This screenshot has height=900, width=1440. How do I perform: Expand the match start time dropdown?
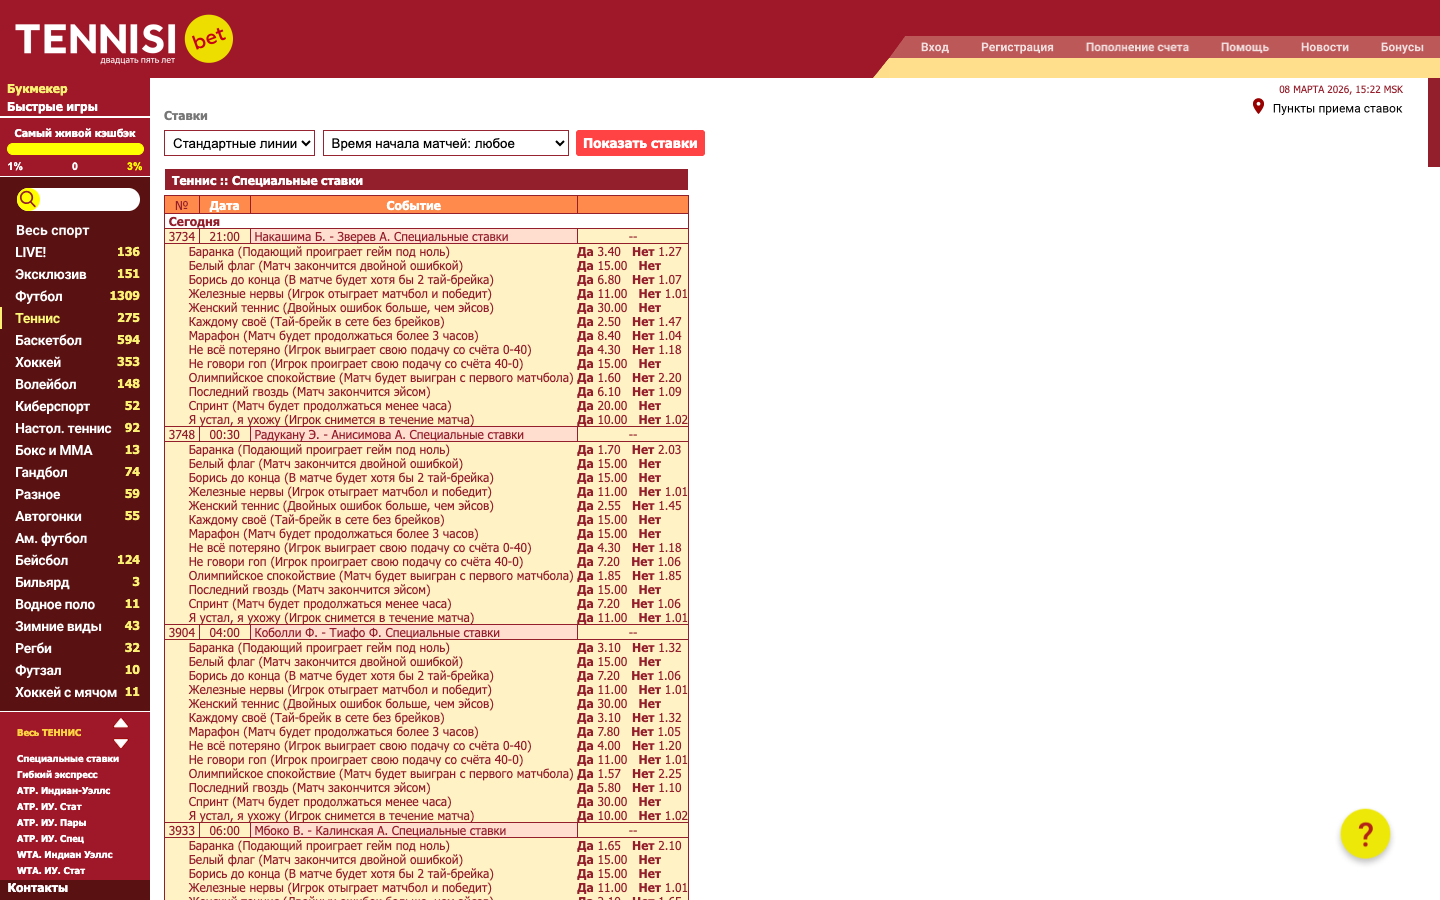(446, 144)
